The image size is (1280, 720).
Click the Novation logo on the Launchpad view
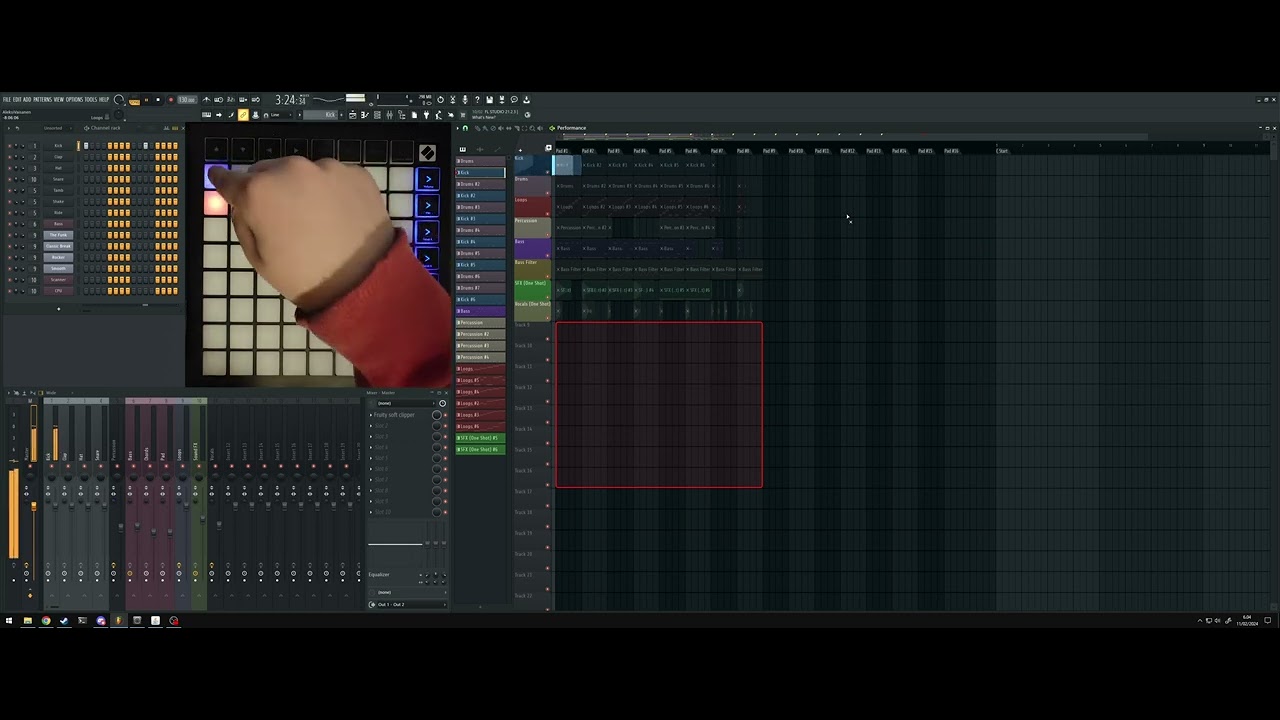pyautogui.click(x=427, y=153)
